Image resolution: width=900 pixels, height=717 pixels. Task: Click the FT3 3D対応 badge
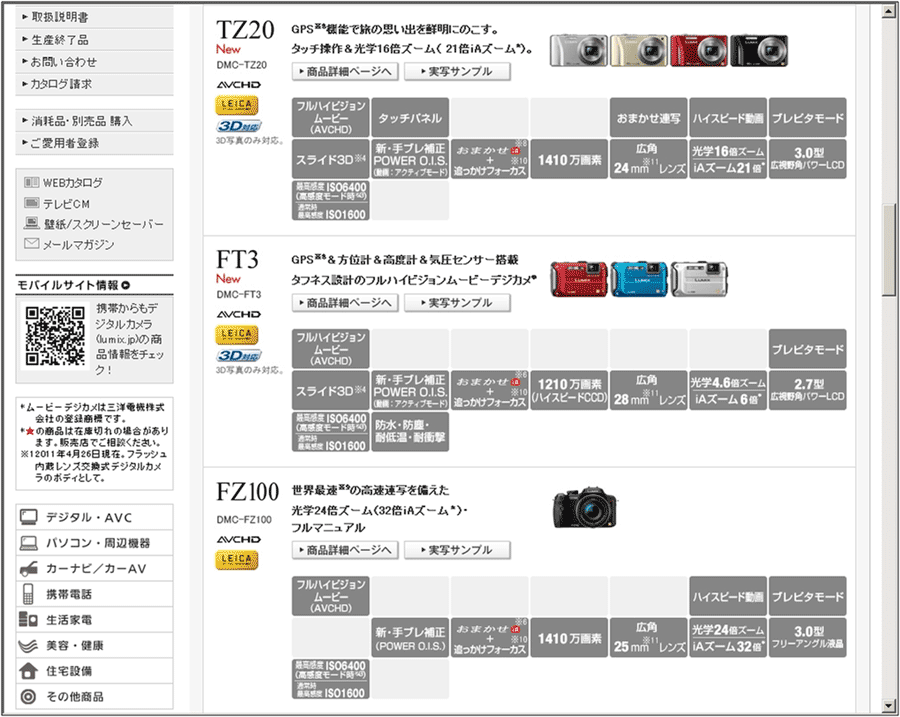pyautogui.click(x=239, y=356)
